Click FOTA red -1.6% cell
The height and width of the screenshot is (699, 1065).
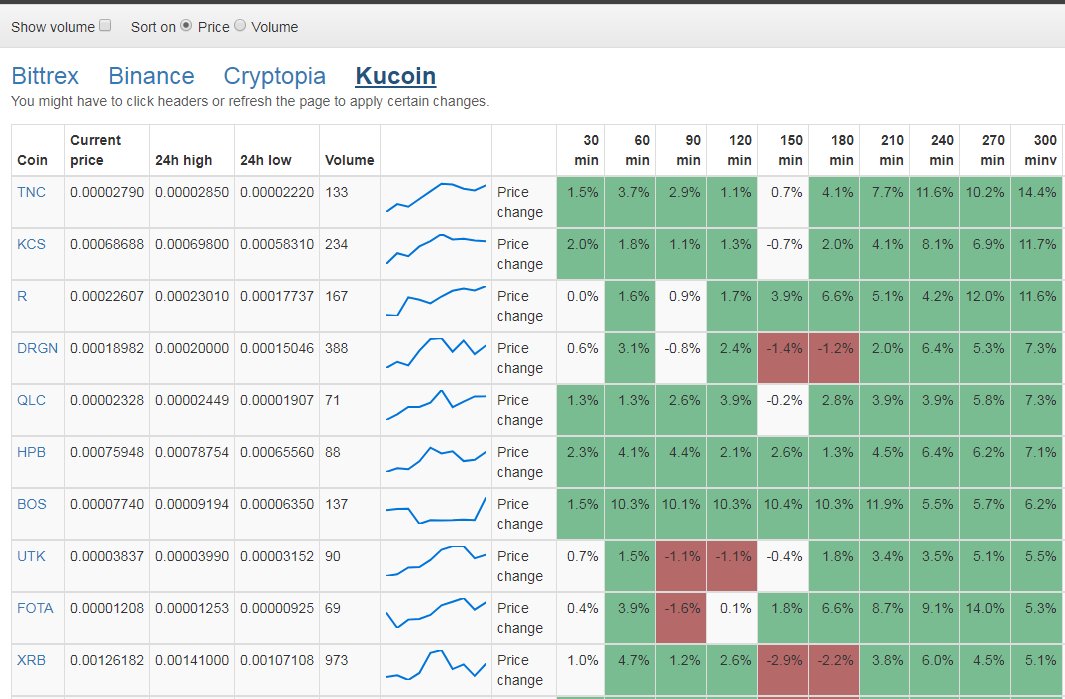pyautogui.click(x=681, y=617)
